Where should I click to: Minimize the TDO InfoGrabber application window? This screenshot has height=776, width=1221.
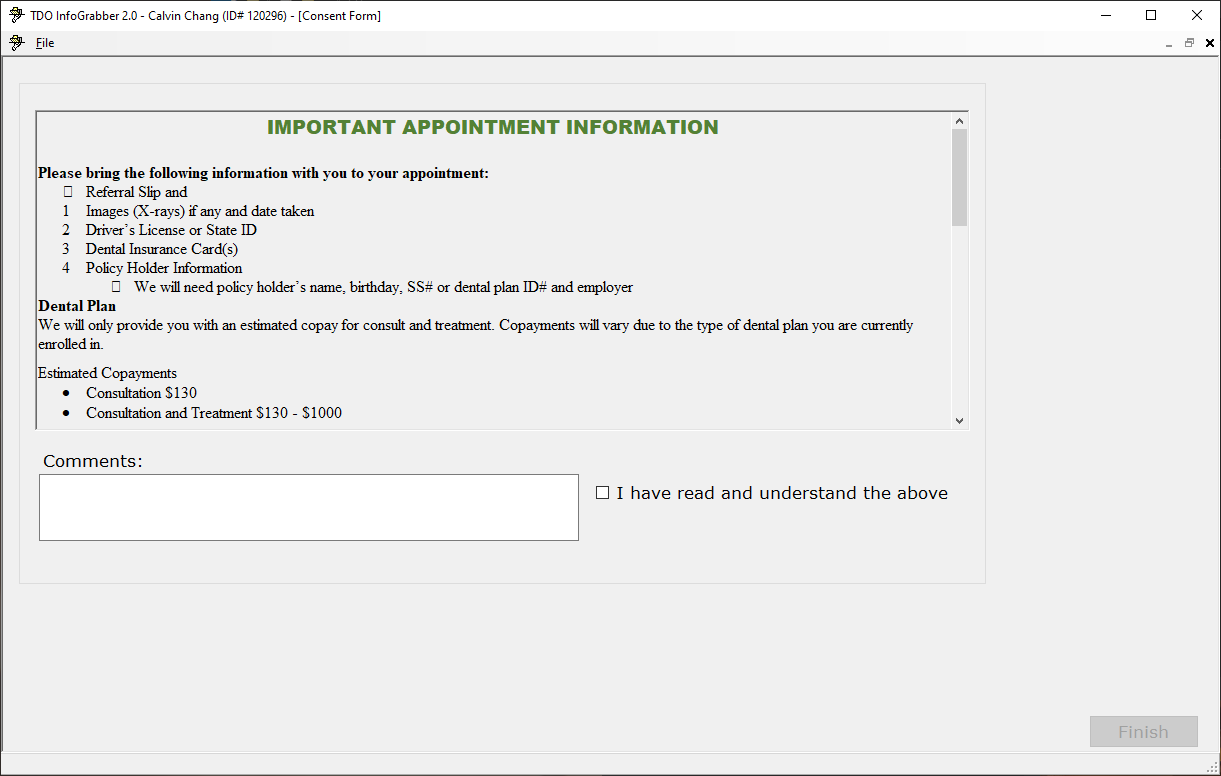[x=1106, y=15]
